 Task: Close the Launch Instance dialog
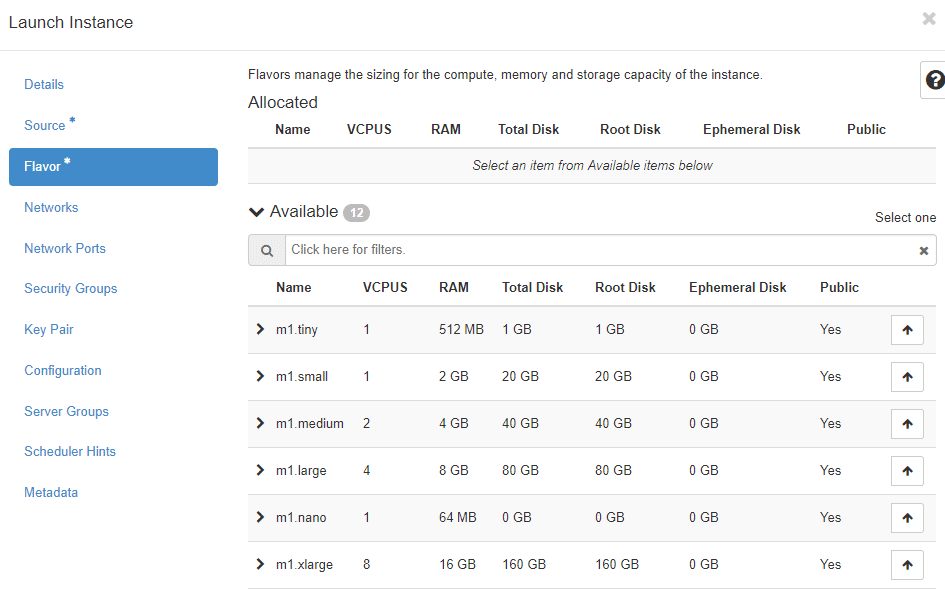tap(929, 19)
